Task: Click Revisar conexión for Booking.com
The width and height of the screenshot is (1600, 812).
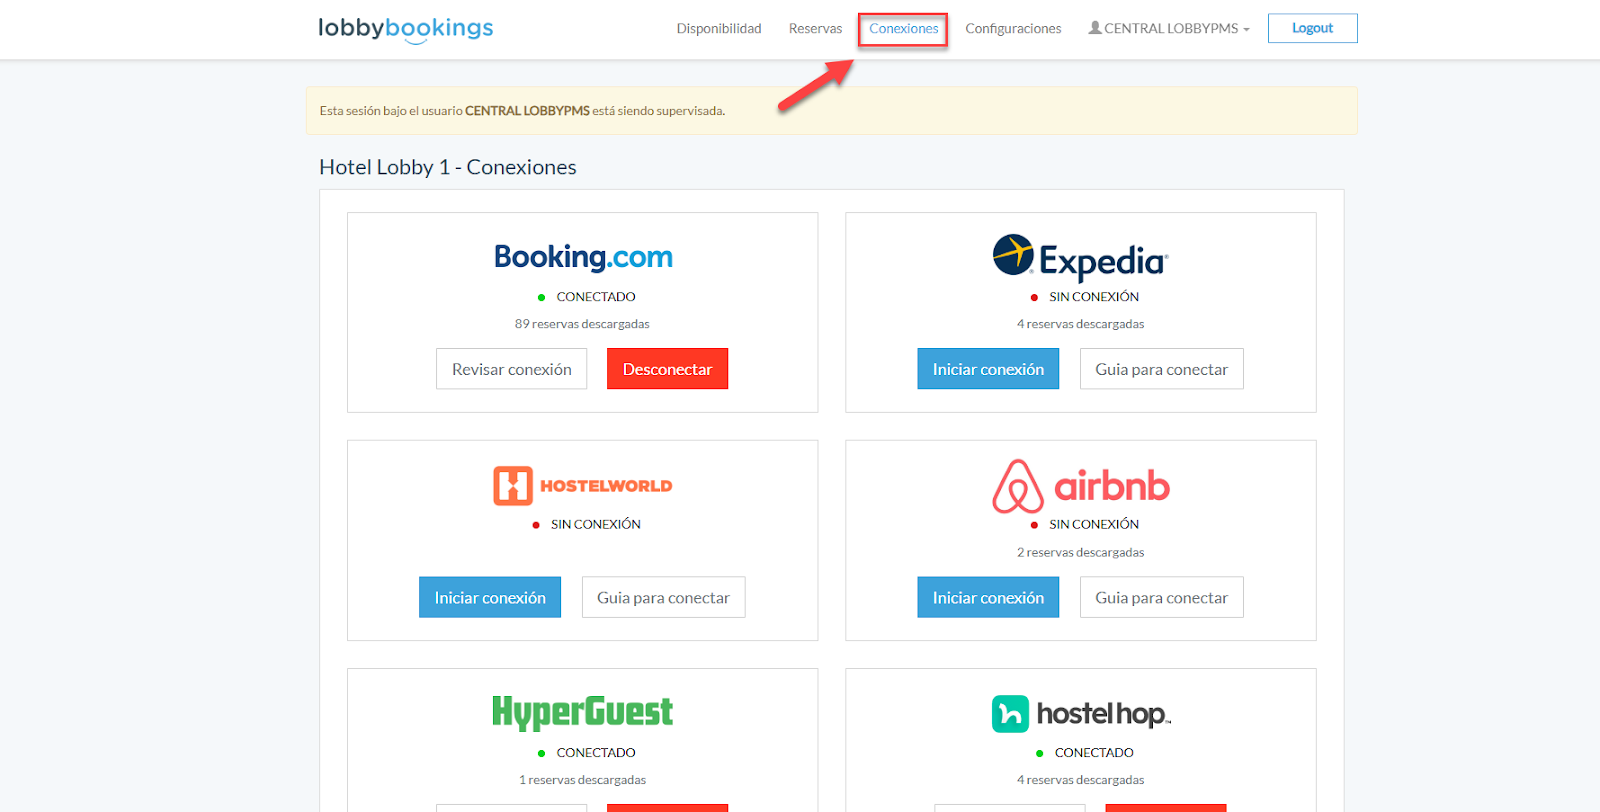Action: click(x=511, y=369)
